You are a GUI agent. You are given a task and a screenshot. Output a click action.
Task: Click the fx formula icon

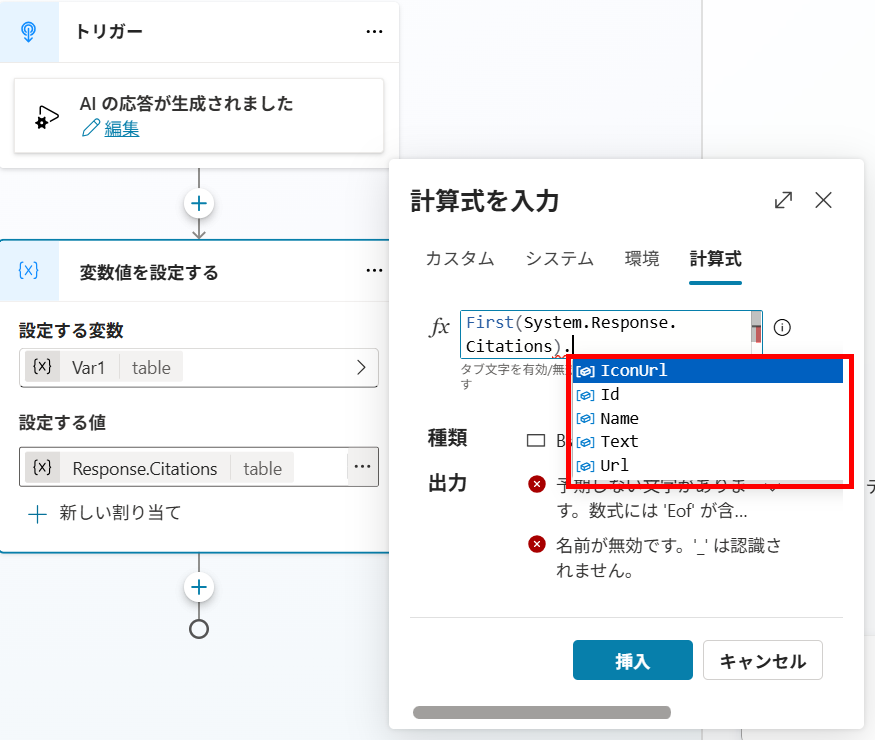[439, 328]
